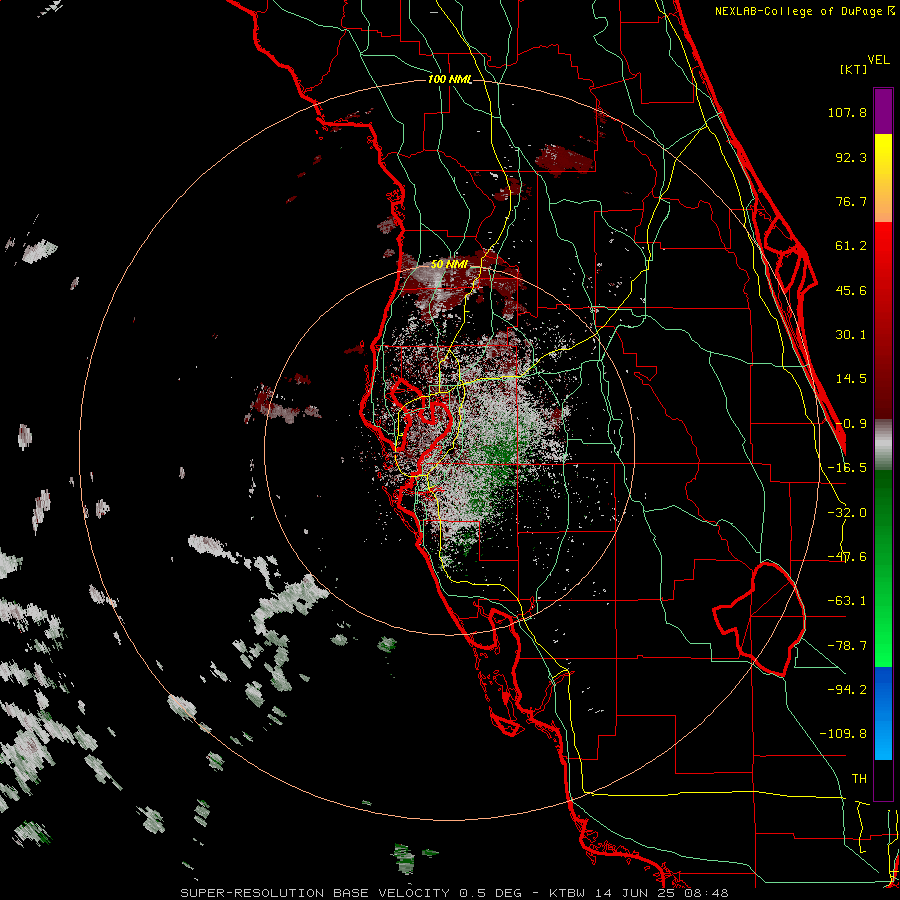900x900 pixels.
Task: Click the '14 JUN 25 08:48' timestamp
Action: (662, 893)
